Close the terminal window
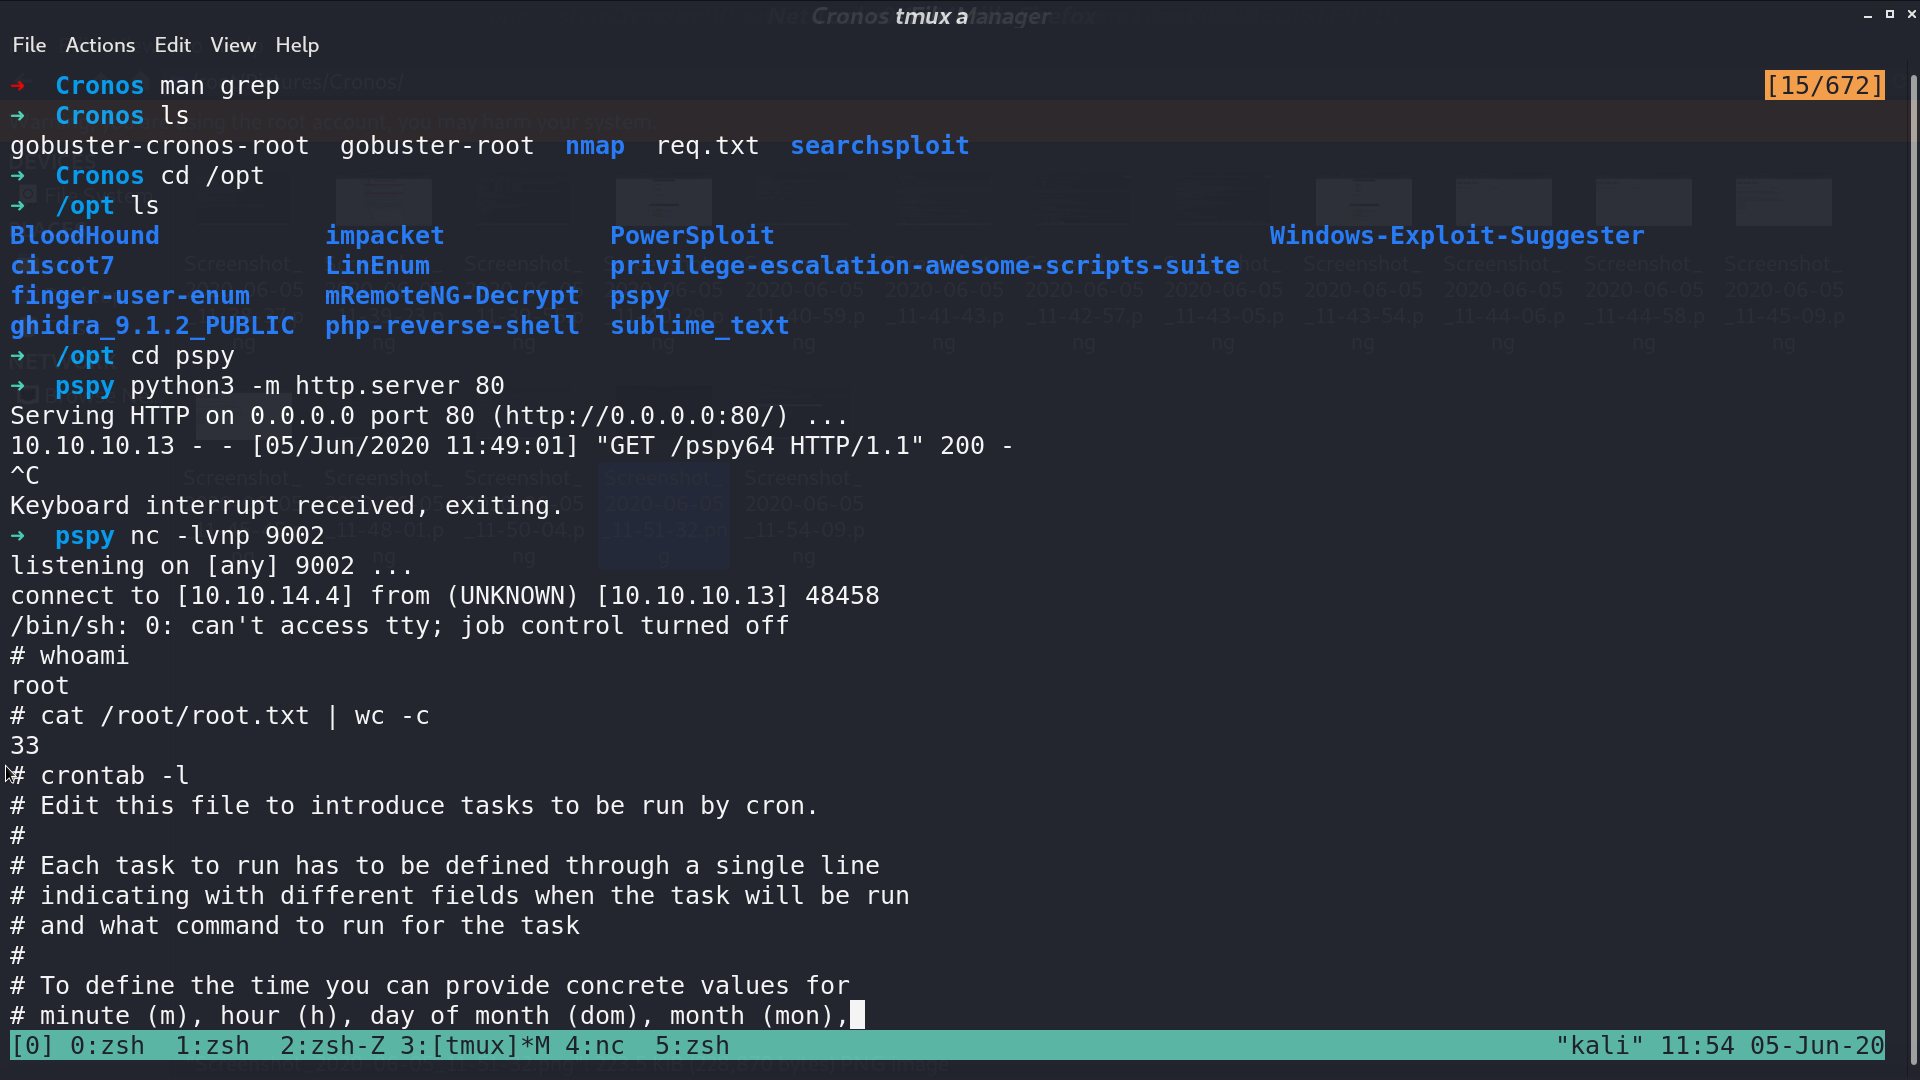Image resolution: width=1920 pixels, height=1080 pixels. [1911, 14]
